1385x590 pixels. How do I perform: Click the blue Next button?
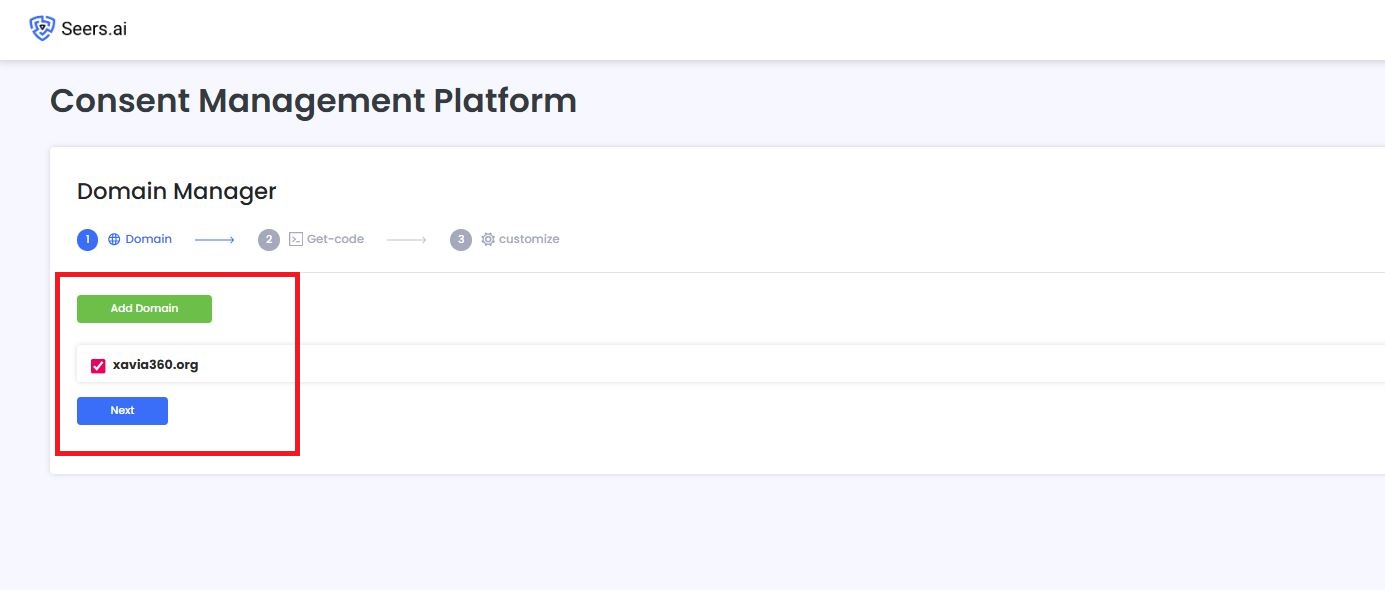(122, 410)
